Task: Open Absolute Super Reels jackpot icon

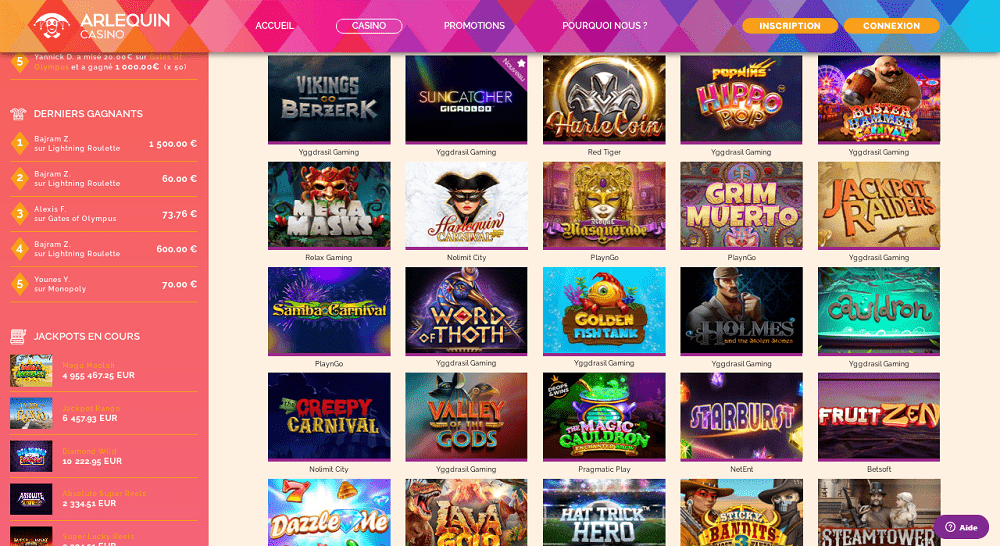Action: [31, 499]
